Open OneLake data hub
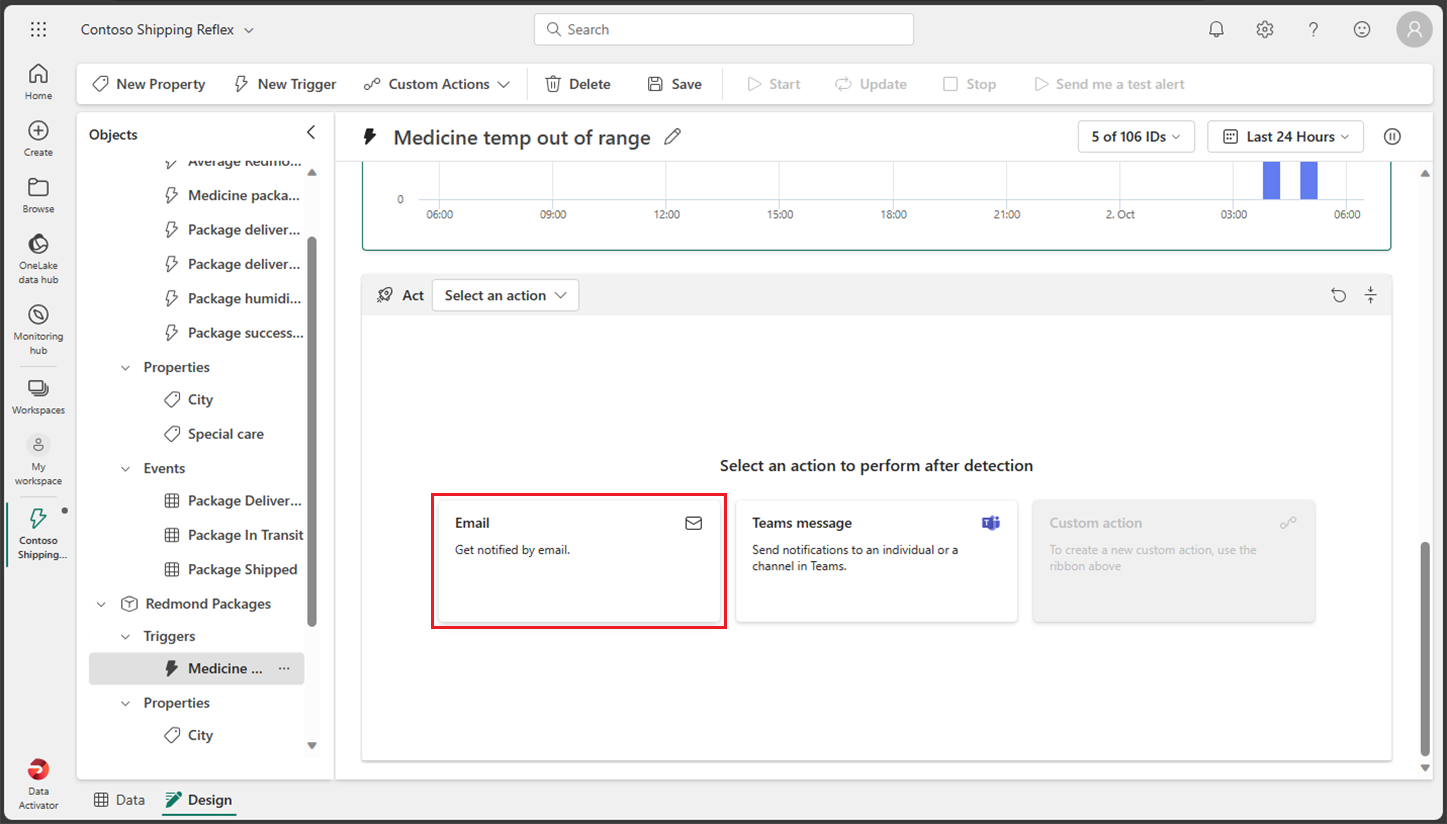1447x824 pixels. click(38, 258)
